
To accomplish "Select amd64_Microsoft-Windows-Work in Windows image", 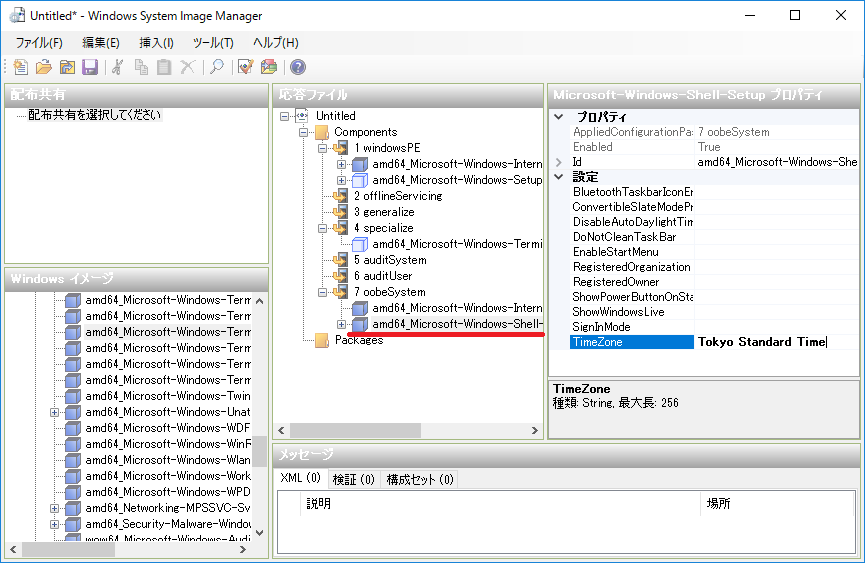I will (168, 476).
